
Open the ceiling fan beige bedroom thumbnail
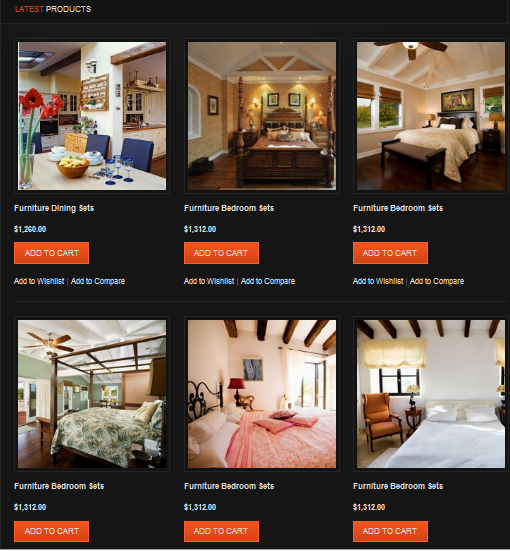click(431, 116)
